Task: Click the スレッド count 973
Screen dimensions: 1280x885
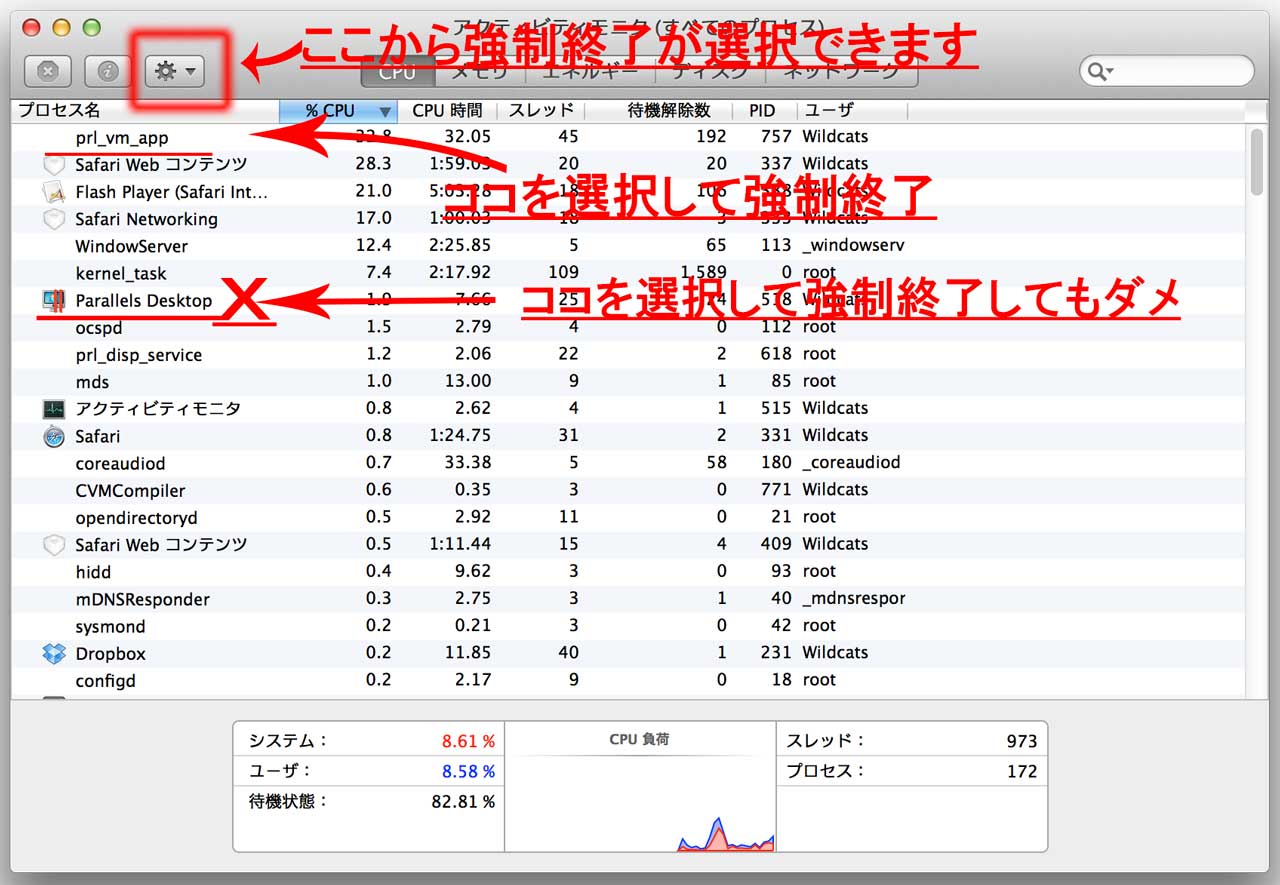Action: 1022,742
